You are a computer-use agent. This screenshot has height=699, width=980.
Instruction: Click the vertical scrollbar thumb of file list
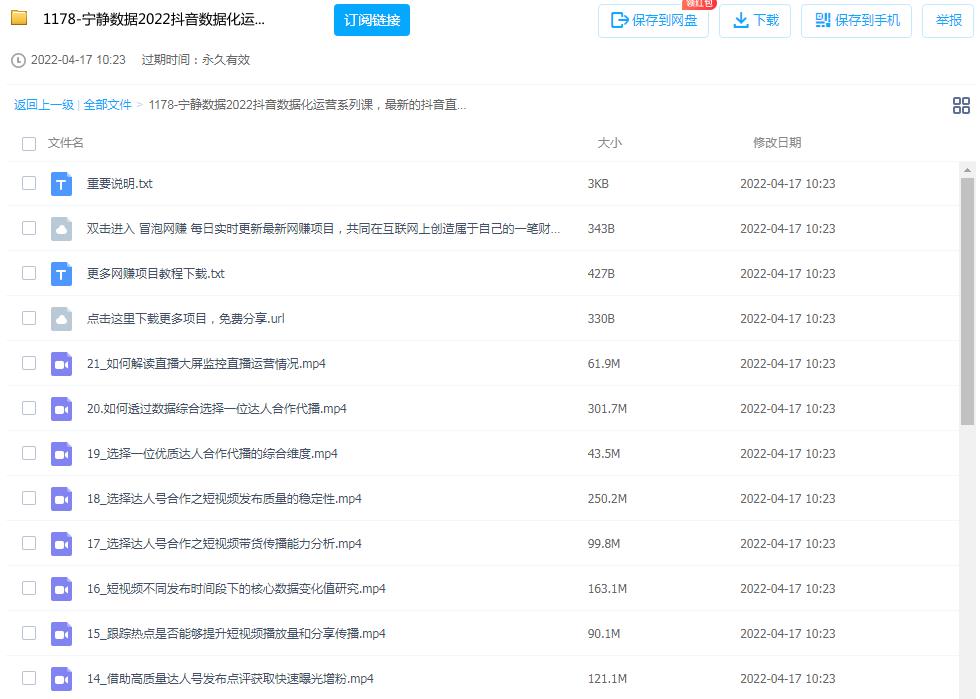(x=967, y=301)
